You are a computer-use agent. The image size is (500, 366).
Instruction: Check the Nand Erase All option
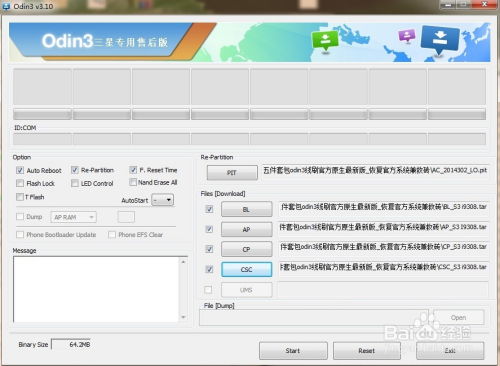(x=133, y=182)
